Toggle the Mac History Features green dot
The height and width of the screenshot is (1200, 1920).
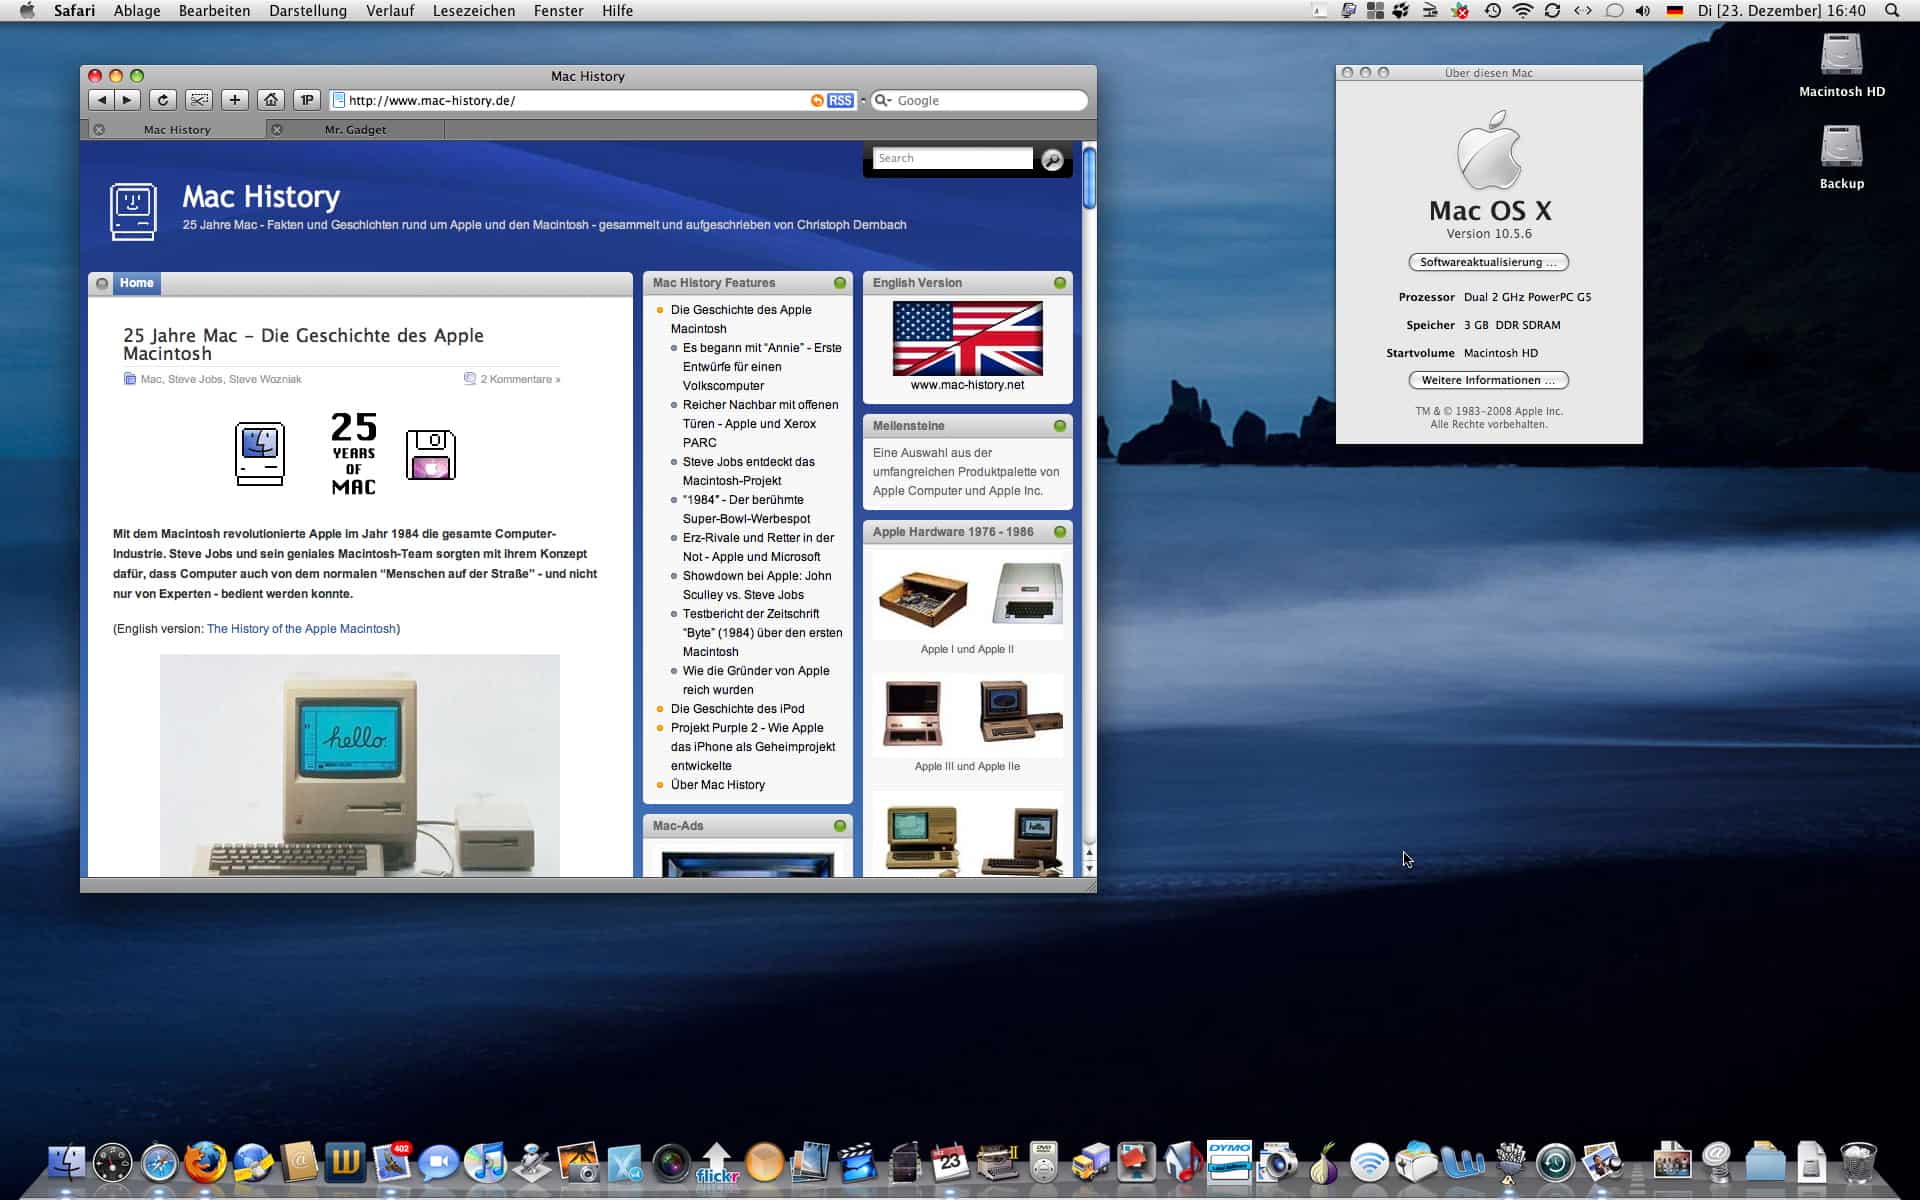(x=840, y=283)
